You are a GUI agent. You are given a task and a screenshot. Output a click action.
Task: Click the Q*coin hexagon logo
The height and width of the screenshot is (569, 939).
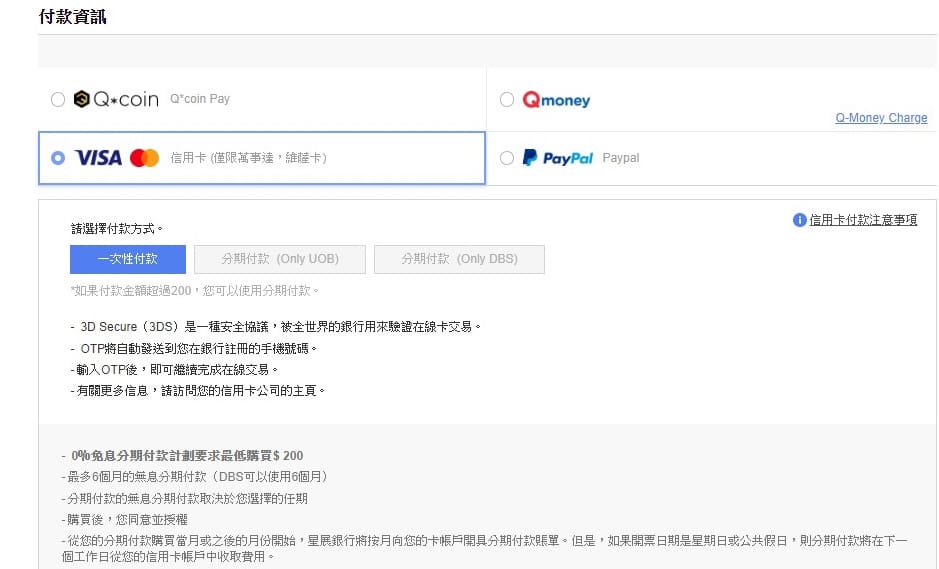point(82,99)
